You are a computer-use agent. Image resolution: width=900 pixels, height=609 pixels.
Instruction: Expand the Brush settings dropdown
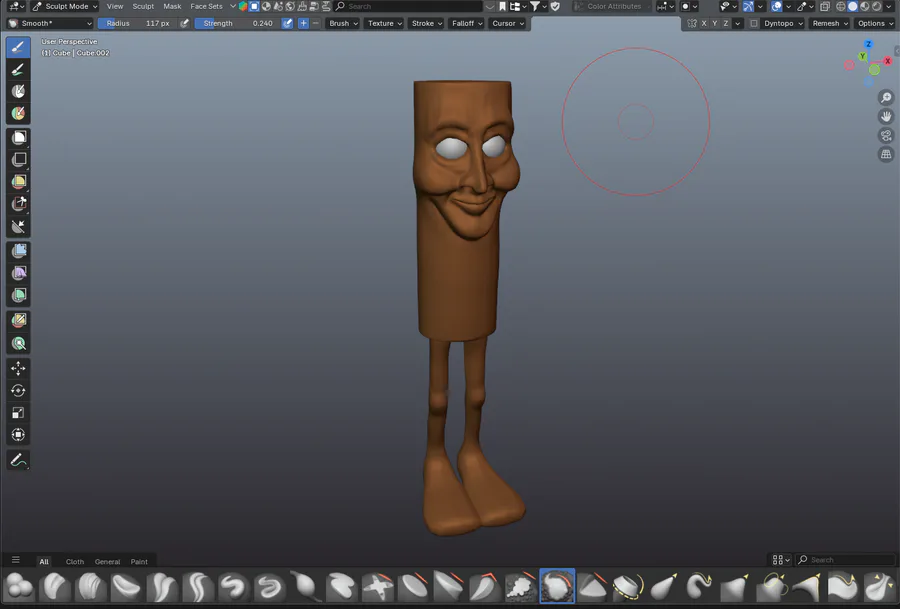(x=343, y=24)
